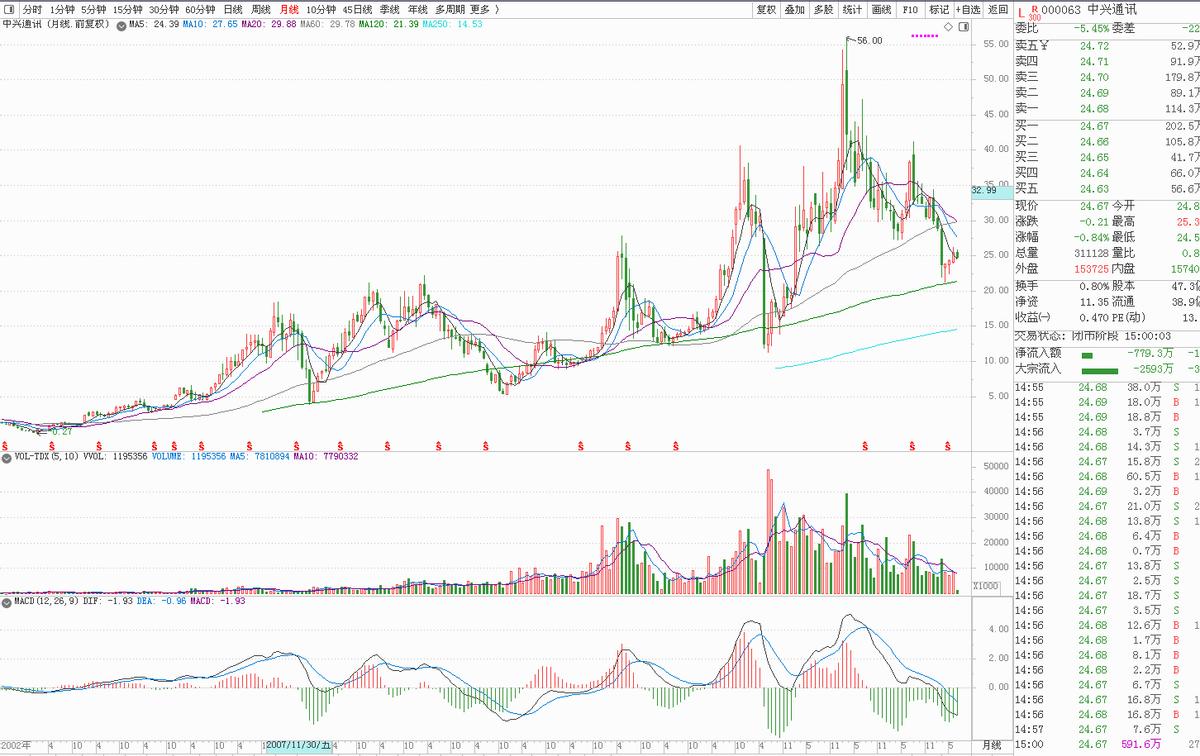
Task: Toggle the left sidebar panel icon
Action: click(x=9, y=9)
